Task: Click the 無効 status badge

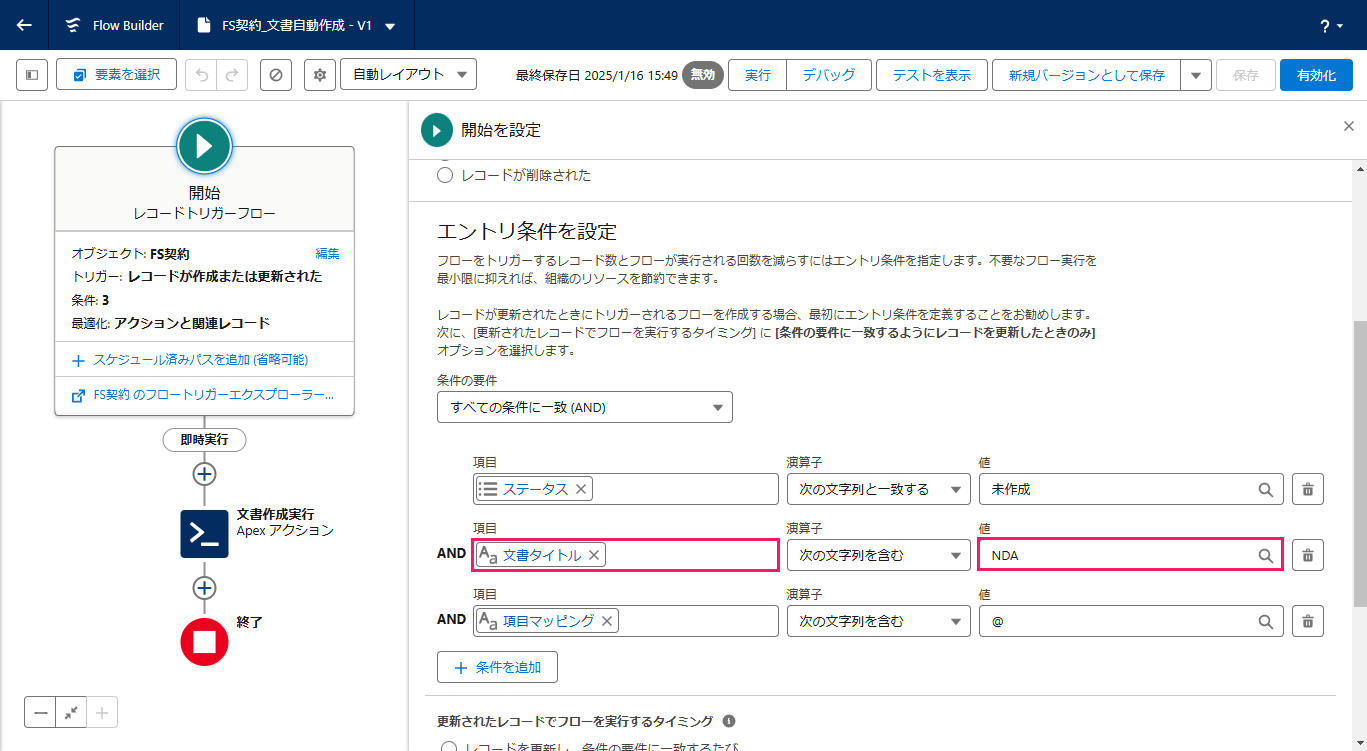Action: pyautogui.click(x=703, y=75)
